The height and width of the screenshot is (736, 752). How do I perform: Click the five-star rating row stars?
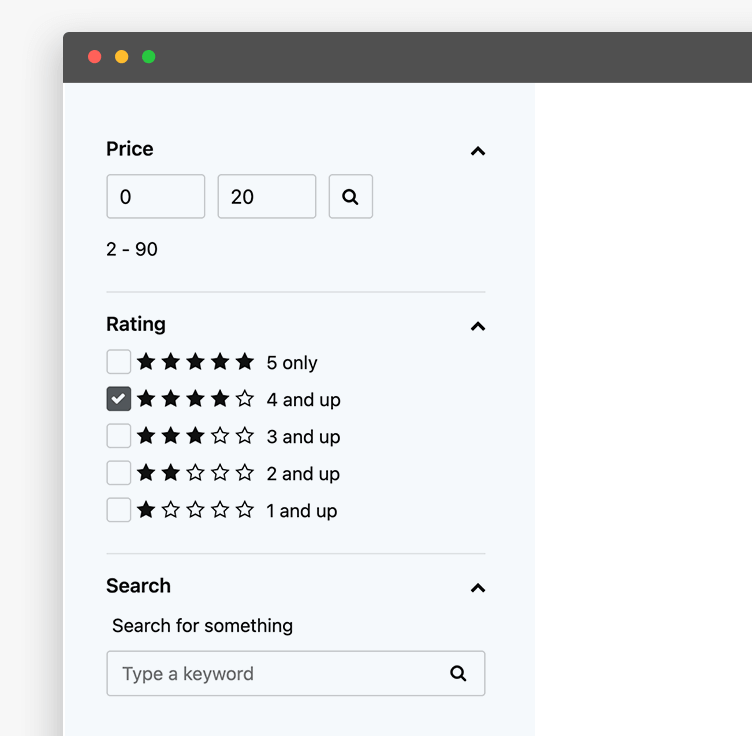click(195, 362)
